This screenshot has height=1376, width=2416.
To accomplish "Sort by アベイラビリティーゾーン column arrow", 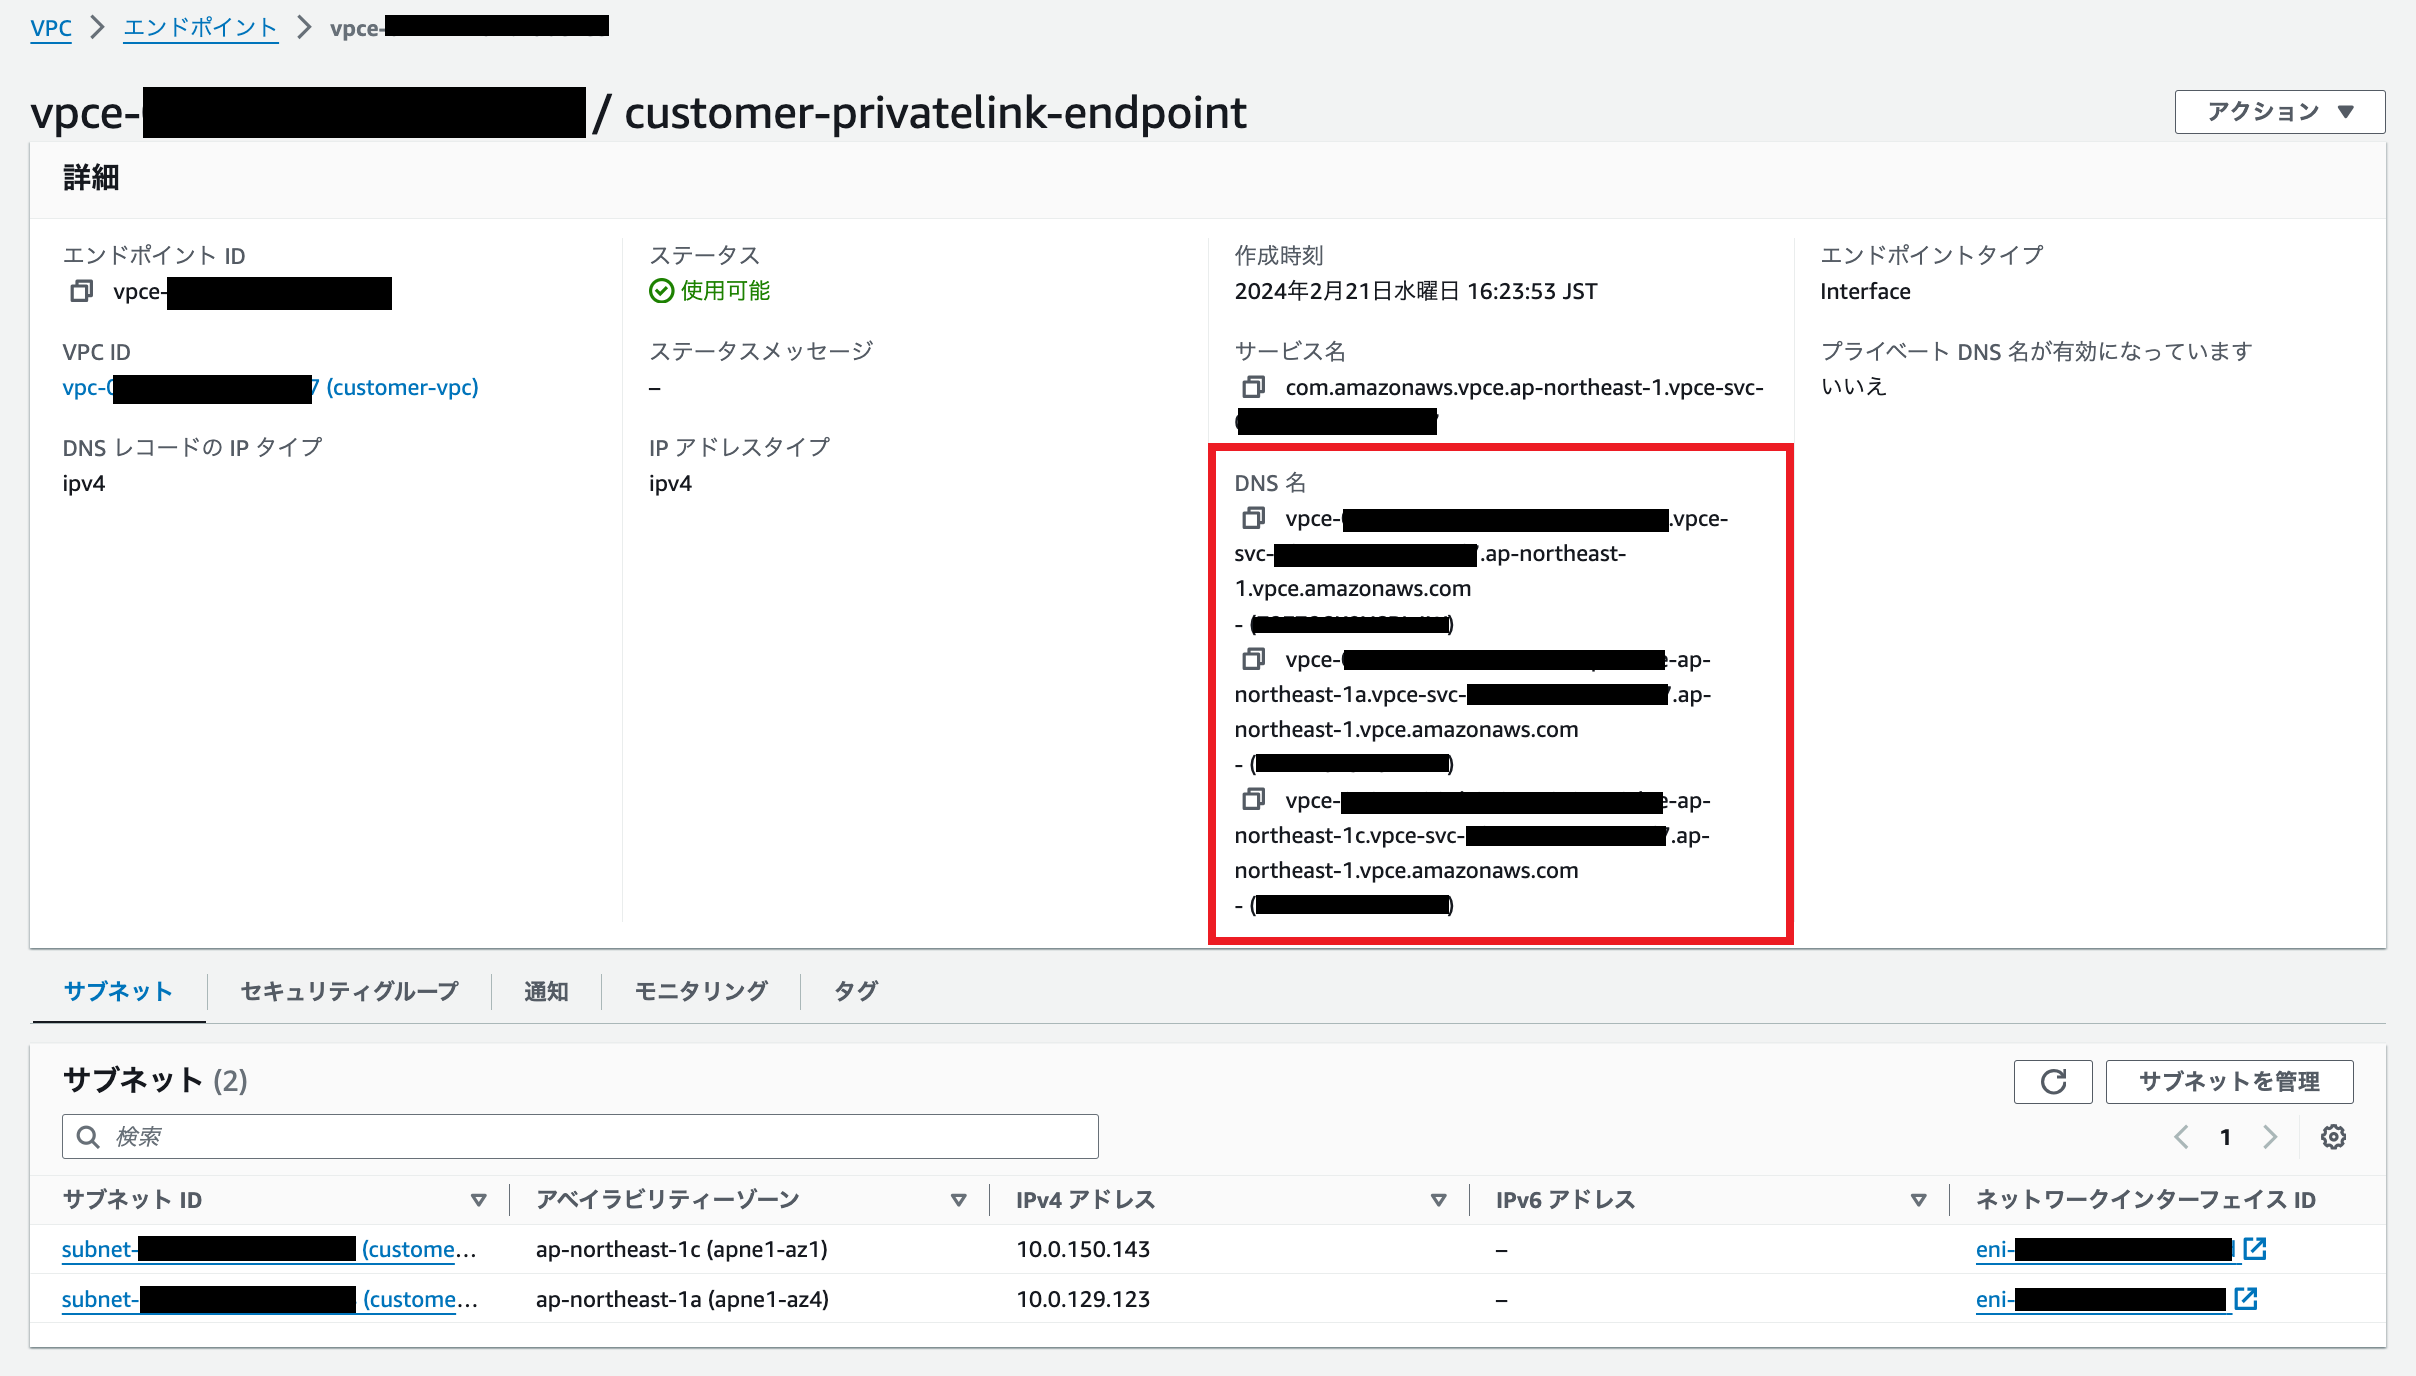I will point(958,1200).
